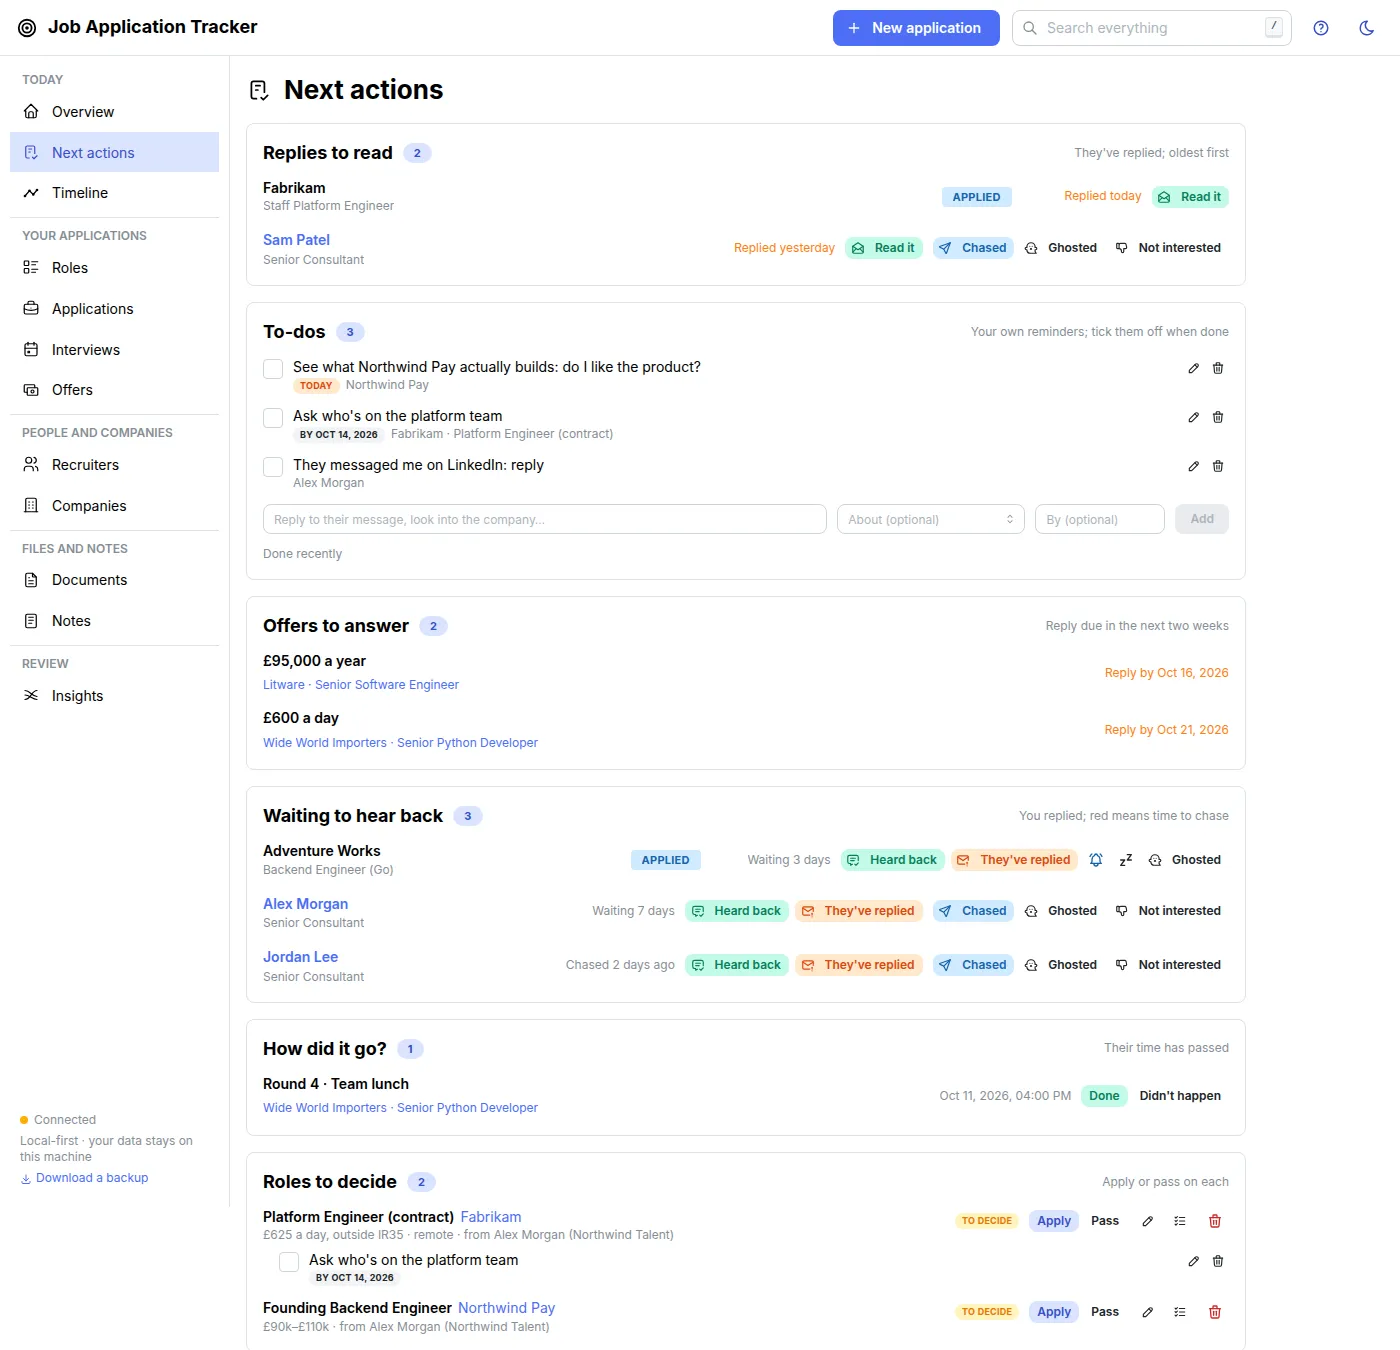Open the help question-mark icon
Viewport: 1400px width, 1350px height.
[1321, 28]
